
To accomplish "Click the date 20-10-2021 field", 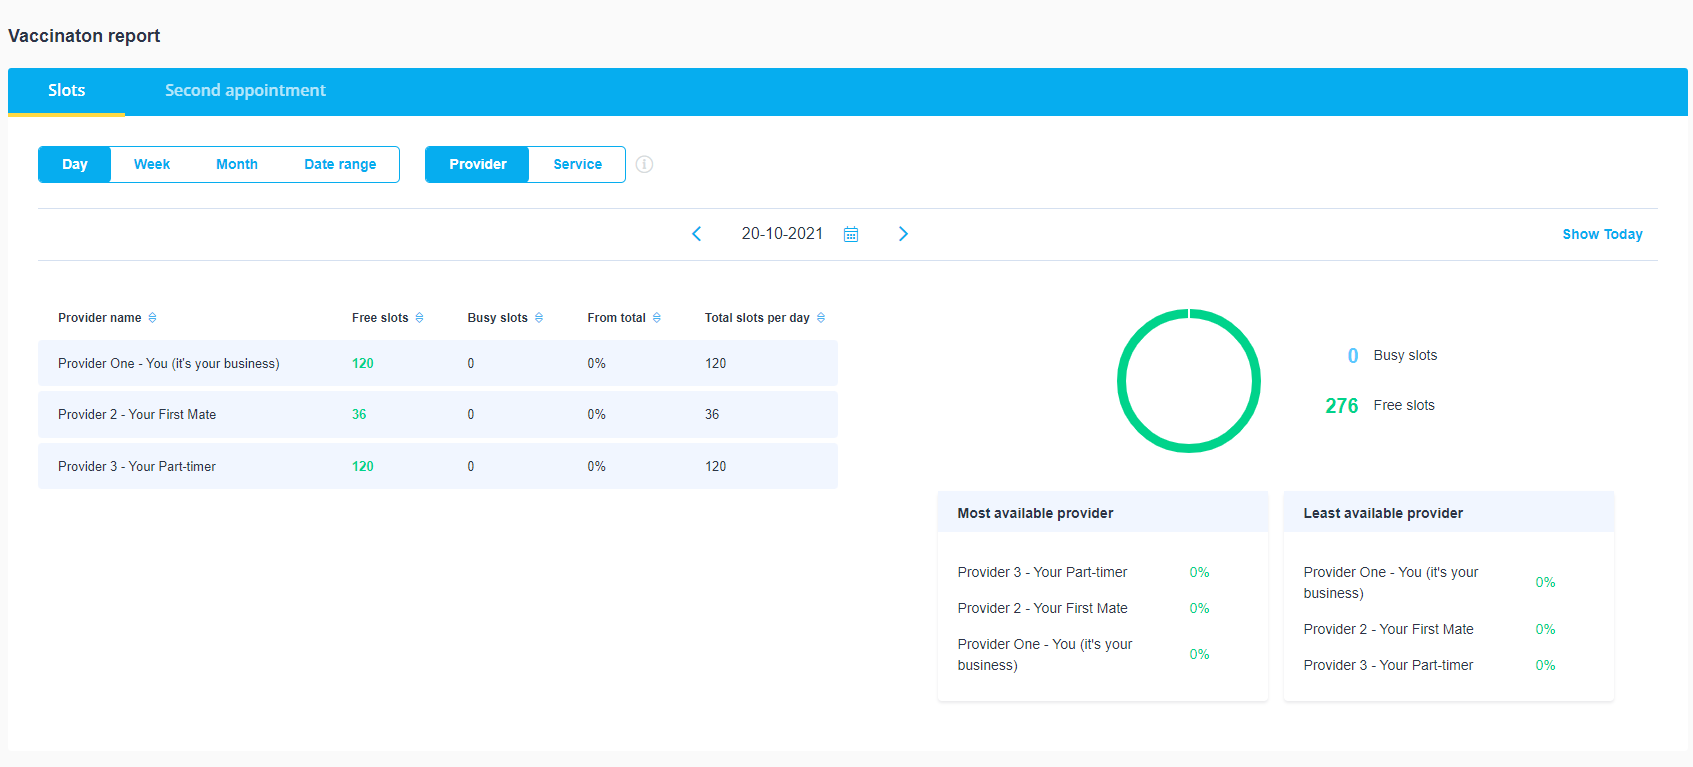I will [x=782, y=234].
